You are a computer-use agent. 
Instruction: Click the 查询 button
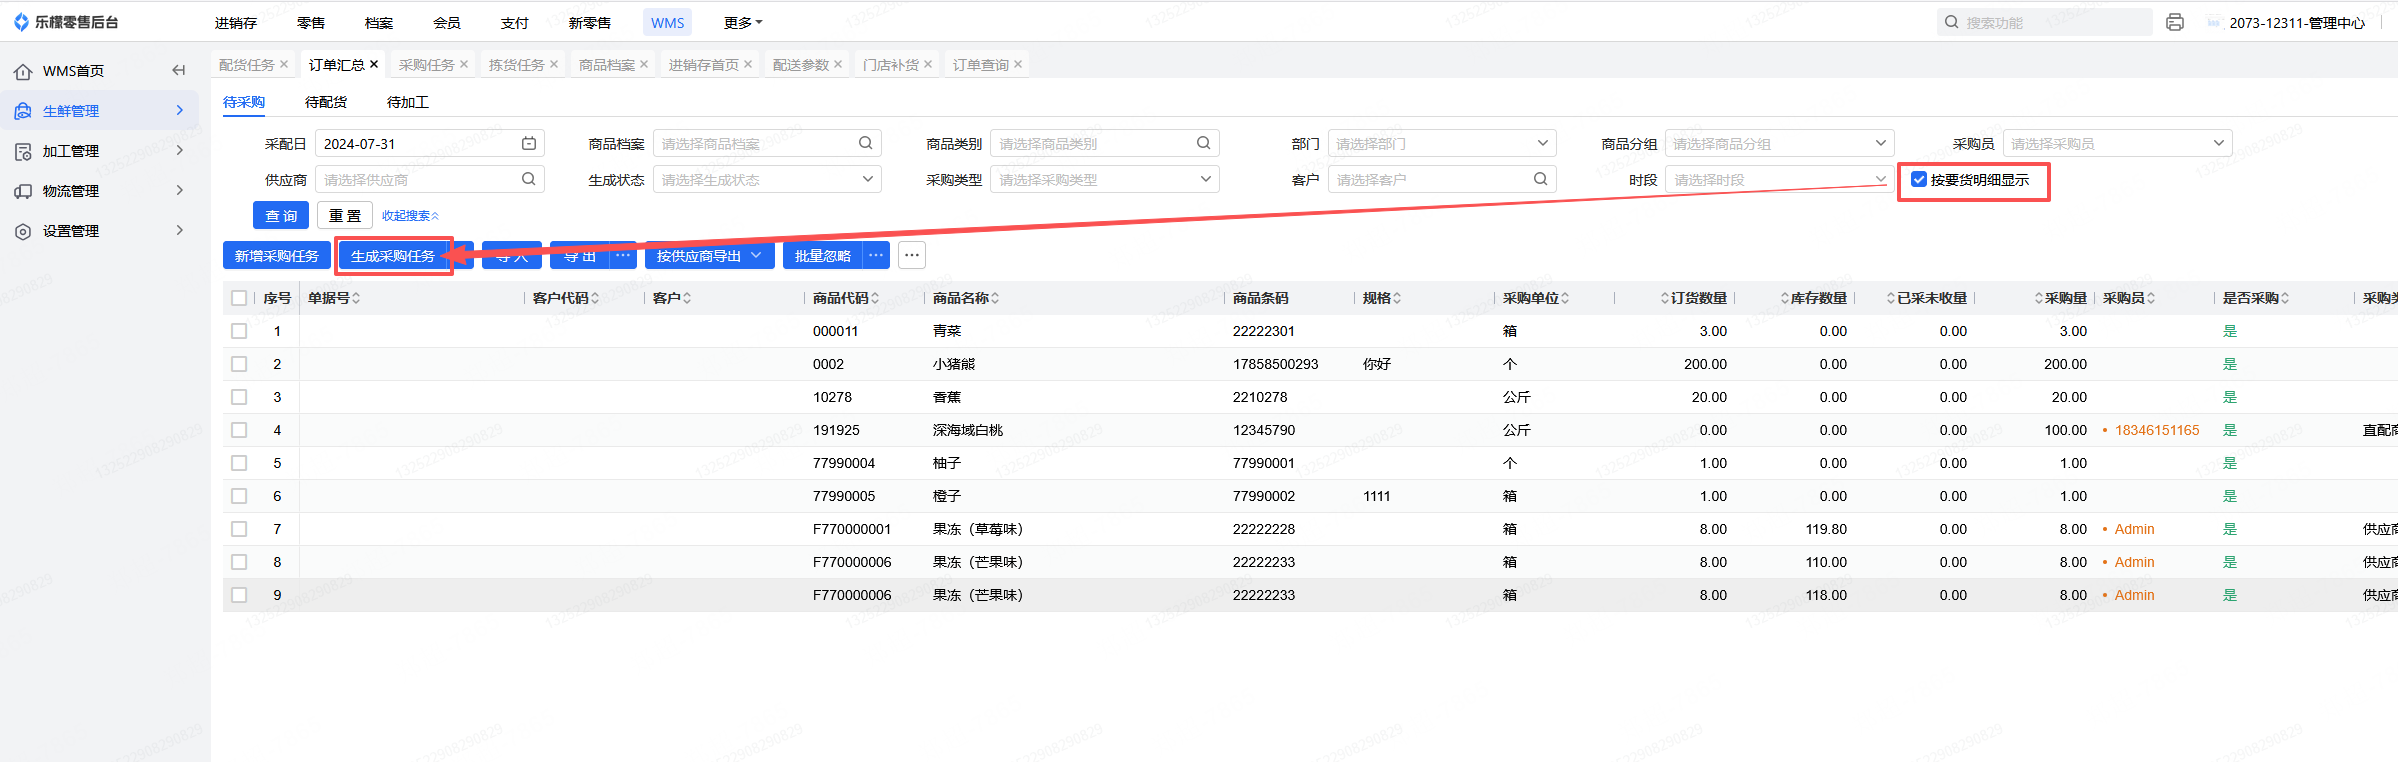click(281, 215)
